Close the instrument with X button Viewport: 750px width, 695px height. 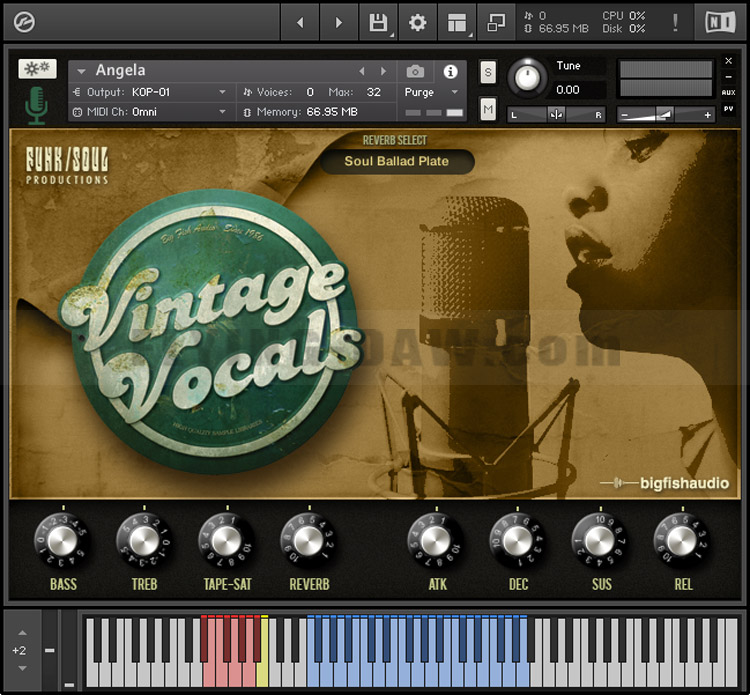(x=728, y=61)
